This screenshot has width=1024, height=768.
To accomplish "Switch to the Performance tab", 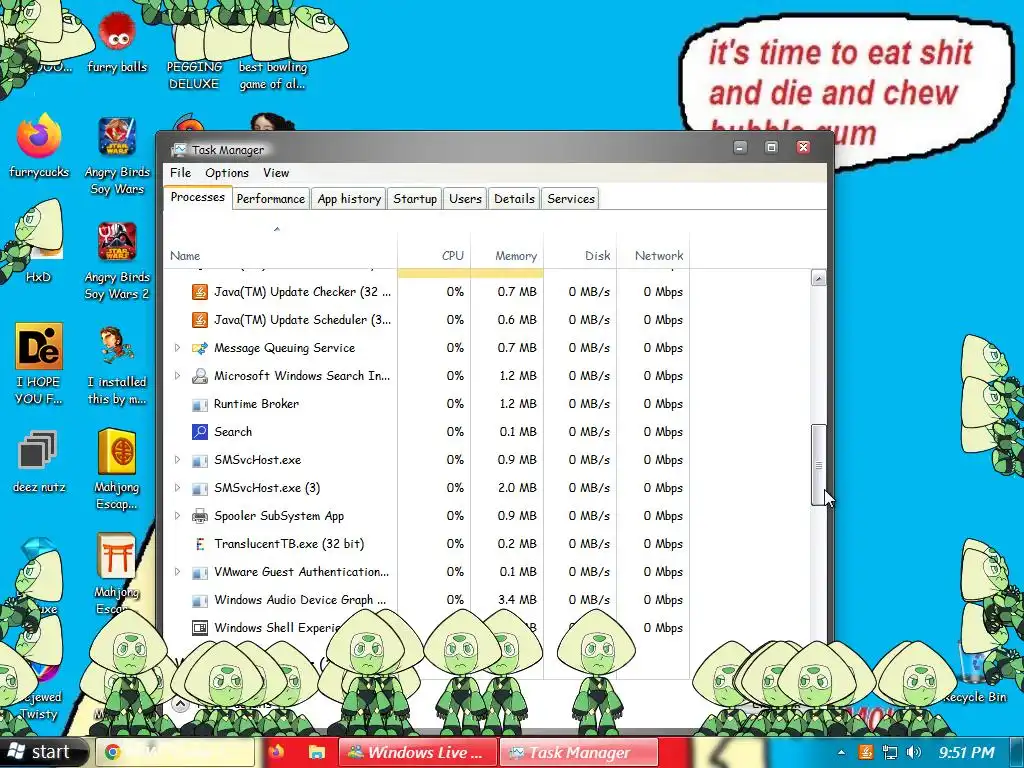I will pyautogui.click(x=270, y=199).
